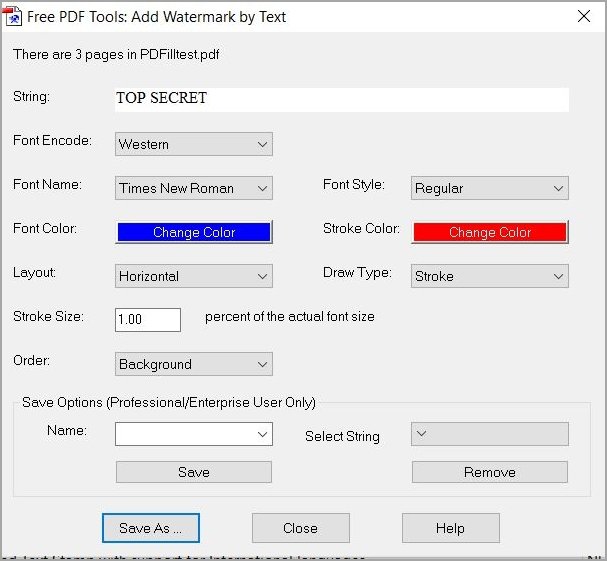
Task: Open the Select String dropdown
Action: [x=489, y=434]
